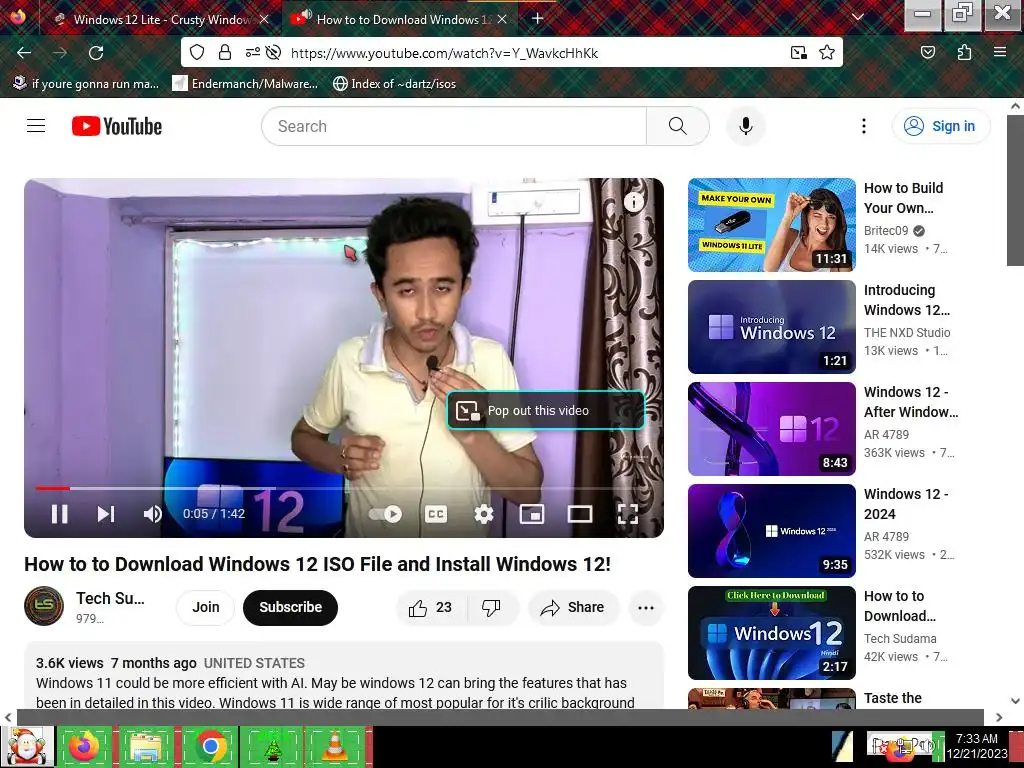The image size is (1024, 768).
Task: Pause the video playback
Action: (59, 514)
